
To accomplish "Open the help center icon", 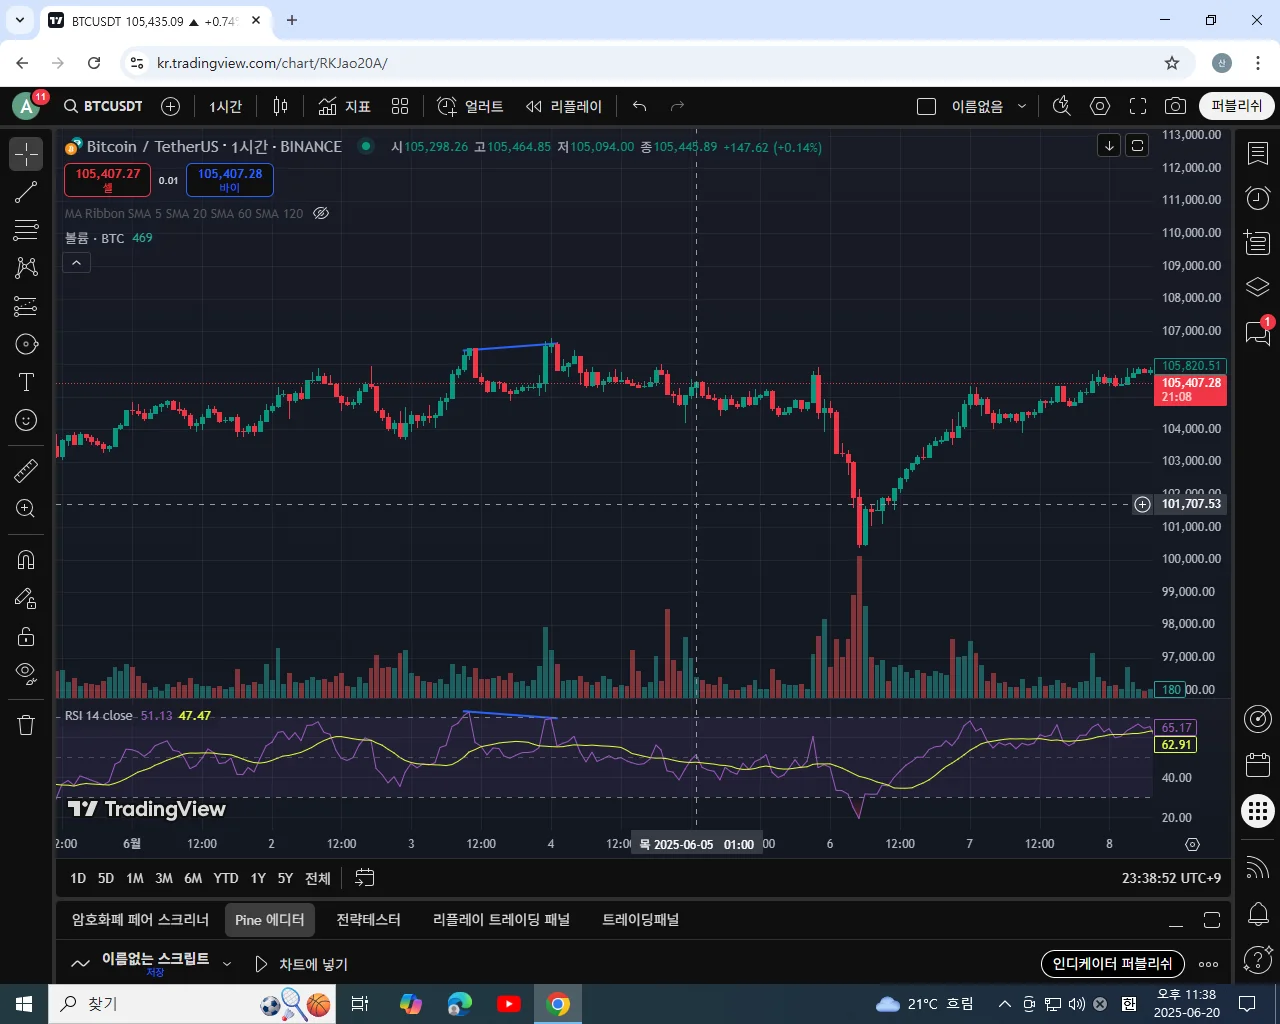I will click(1258, 959).
